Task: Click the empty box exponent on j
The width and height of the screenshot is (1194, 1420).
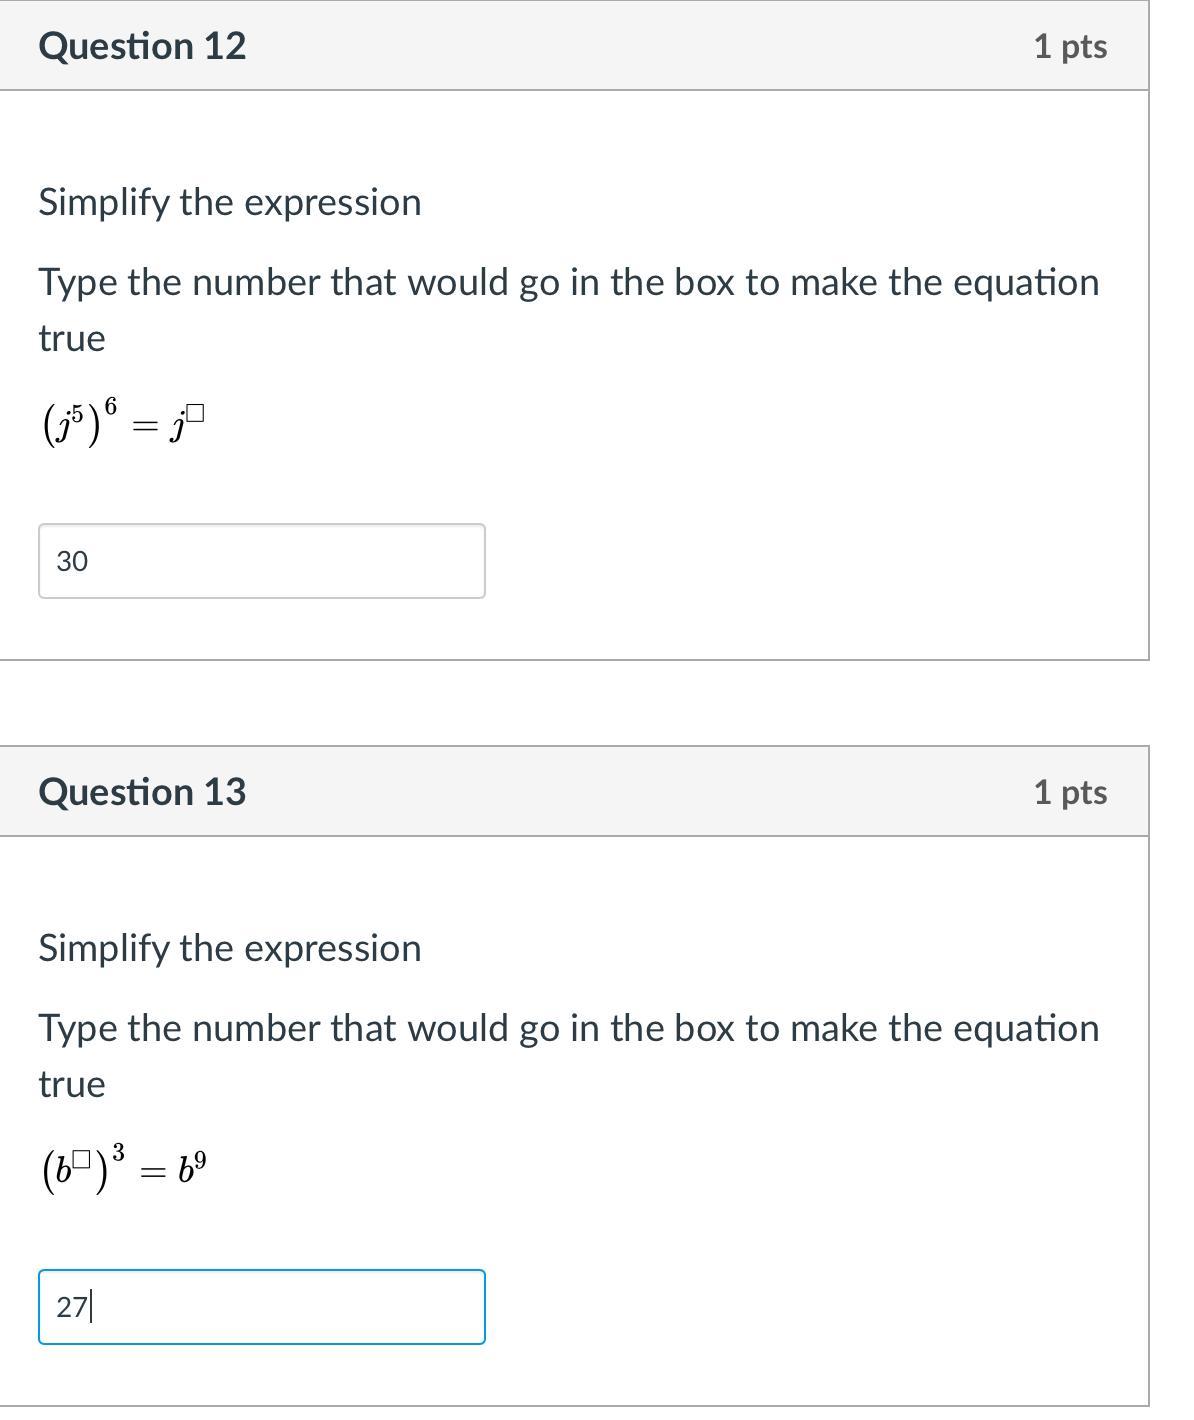Action: pos(195,412)
